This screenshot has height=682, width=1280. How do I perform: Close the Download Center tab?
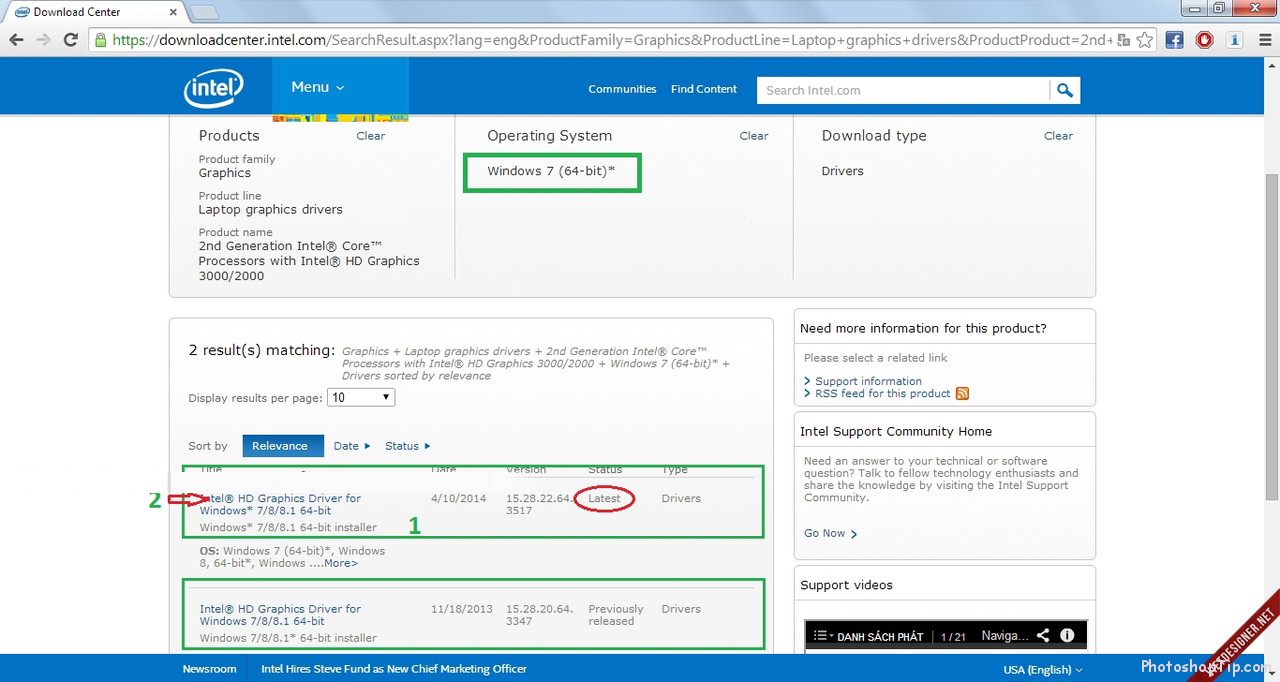(173, 12)
